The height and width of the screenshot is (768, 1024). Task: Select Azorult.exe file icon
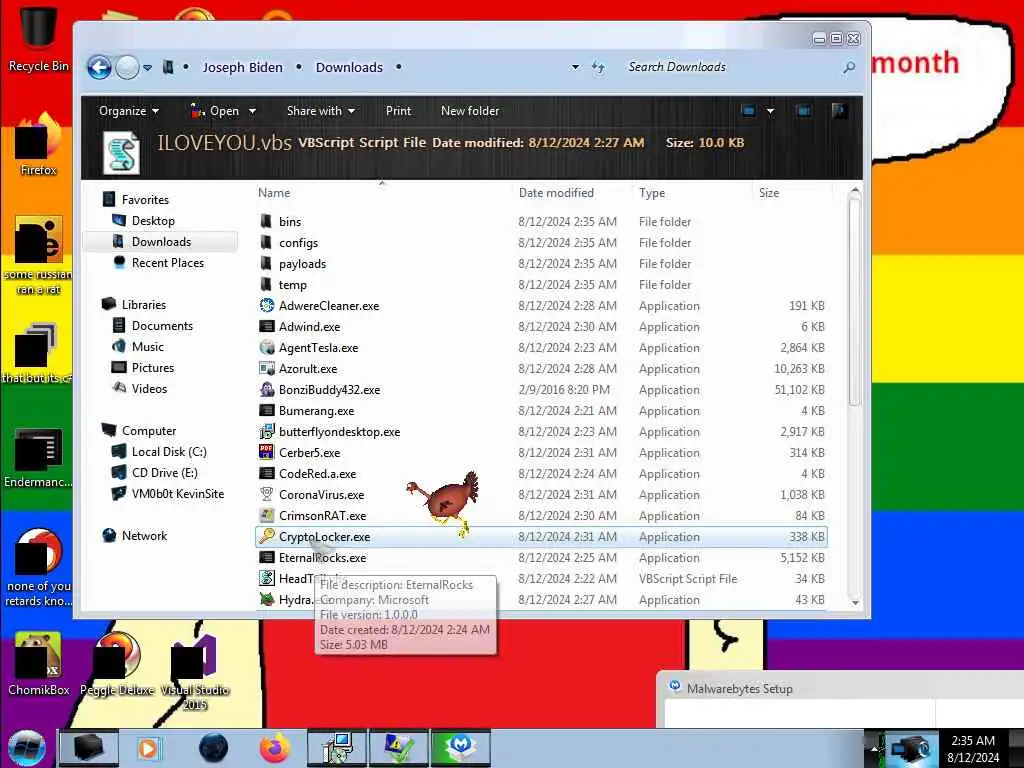click(x=266, y=368)
